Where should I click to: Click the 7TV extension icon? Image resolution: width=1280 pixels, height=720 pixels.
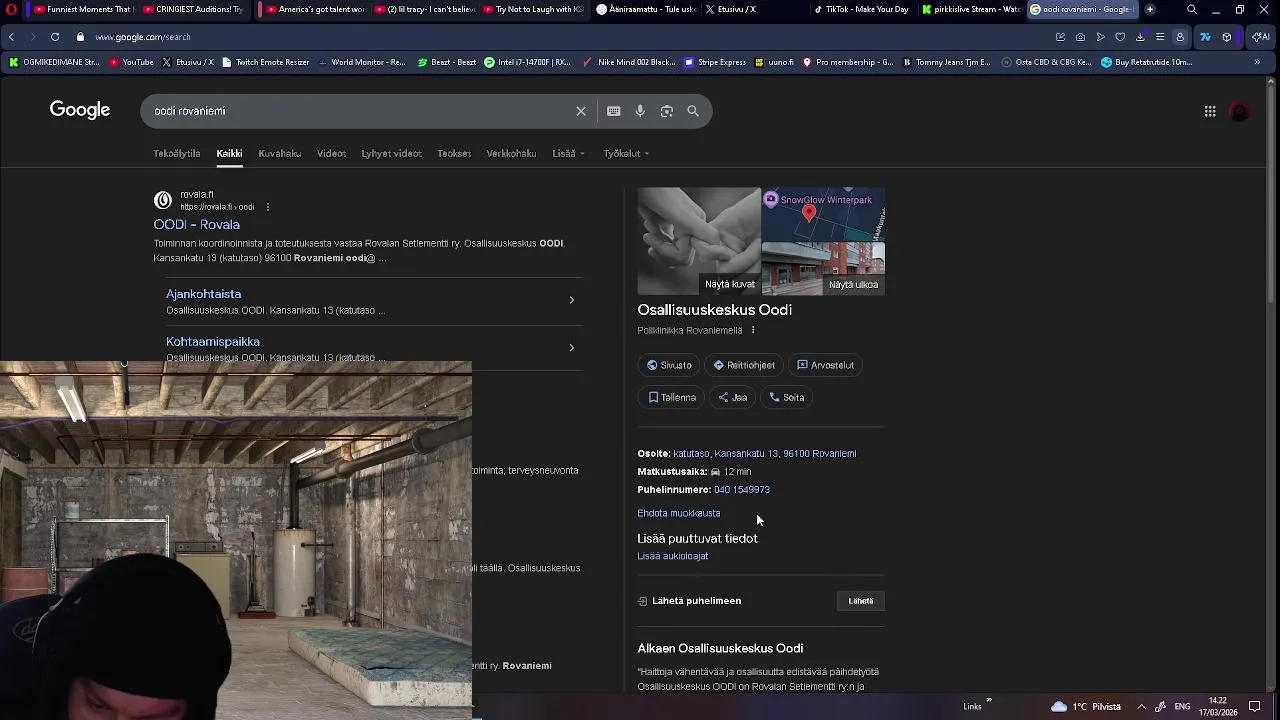[1205, 37]
